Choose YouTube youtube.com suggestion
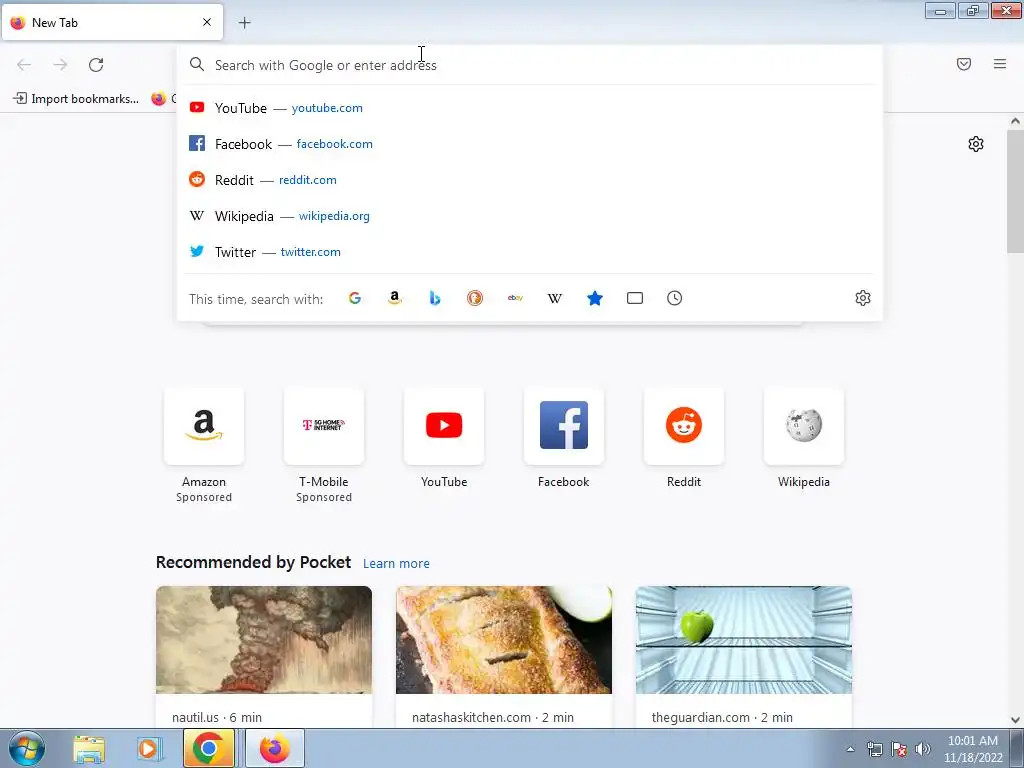The image size is (1024, 768). pyautogui.click(x=529, y=108)
